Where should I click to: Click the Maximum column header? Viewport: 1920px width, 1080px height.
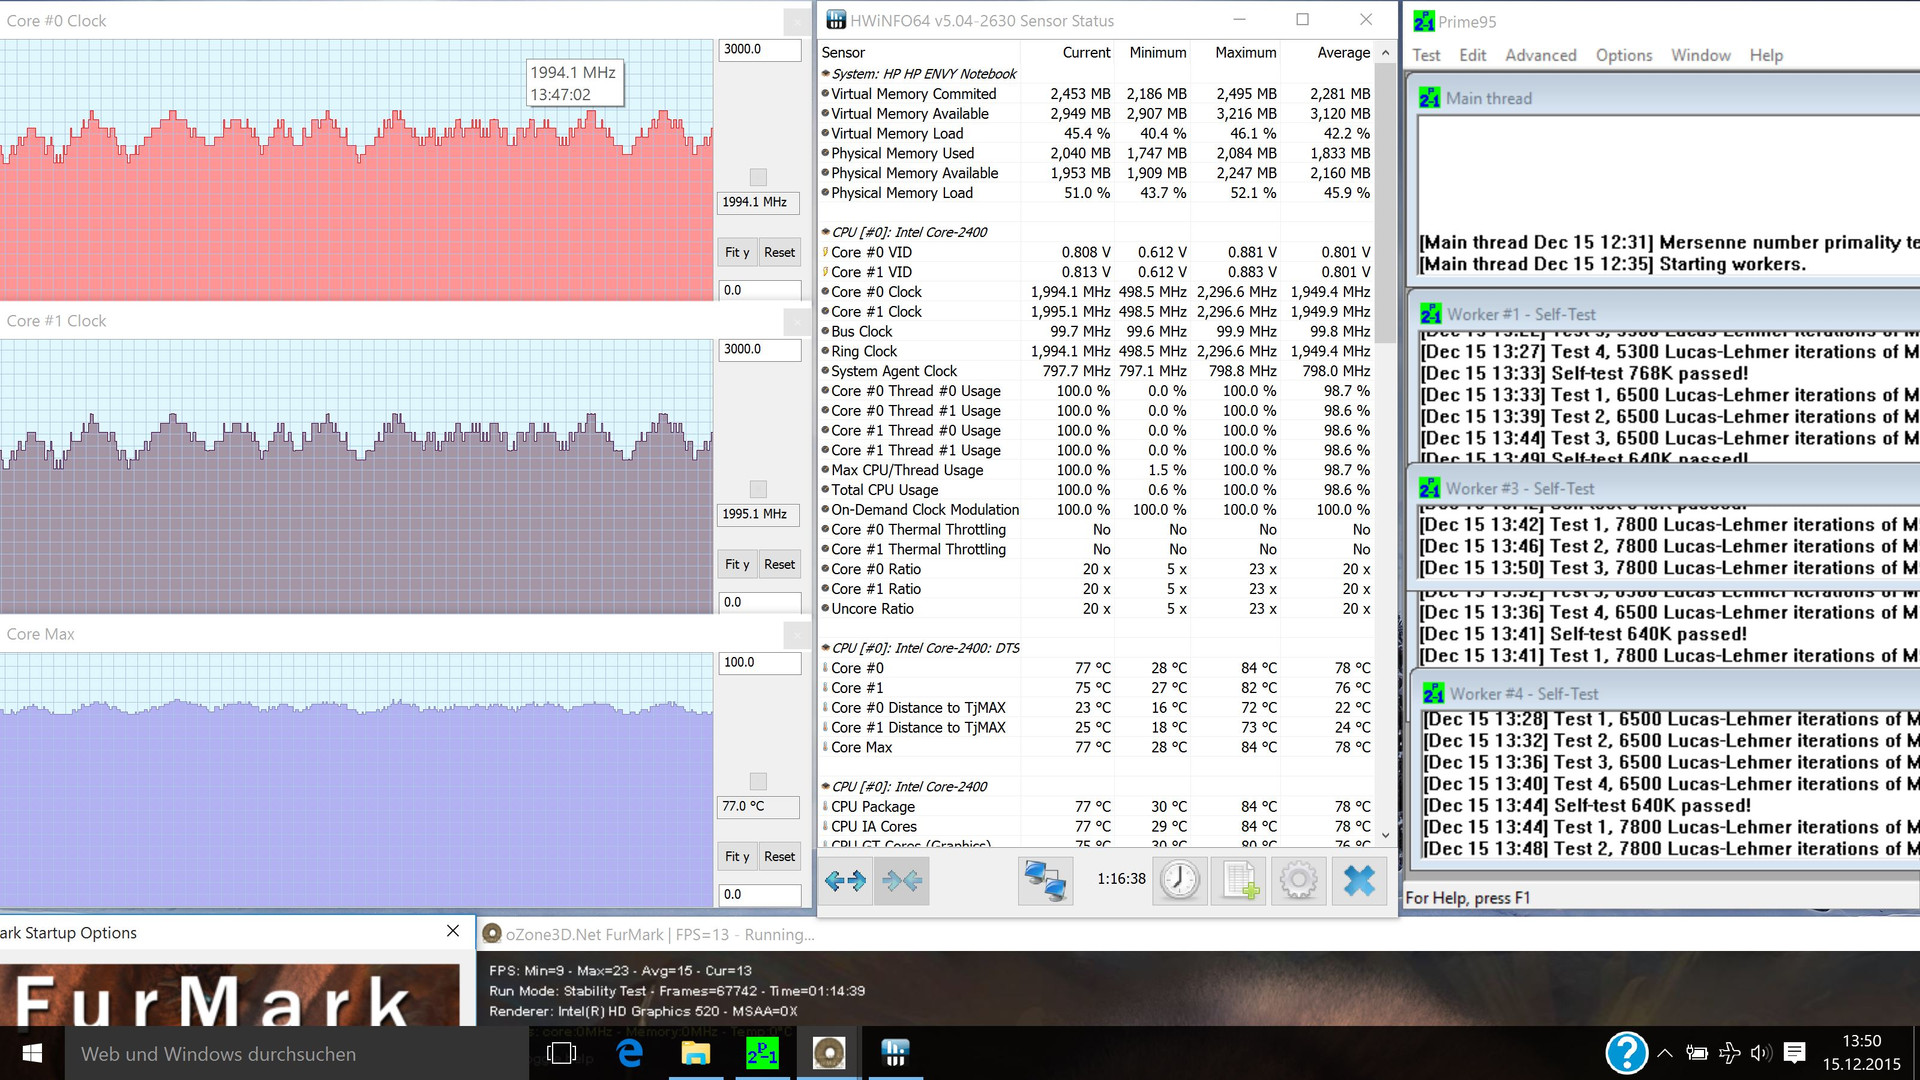[1245, 52]
